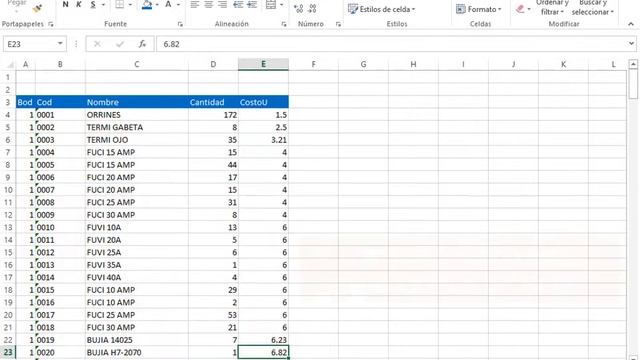
Task: Click Select All corner triangle
Action: (x=10, y=64)
